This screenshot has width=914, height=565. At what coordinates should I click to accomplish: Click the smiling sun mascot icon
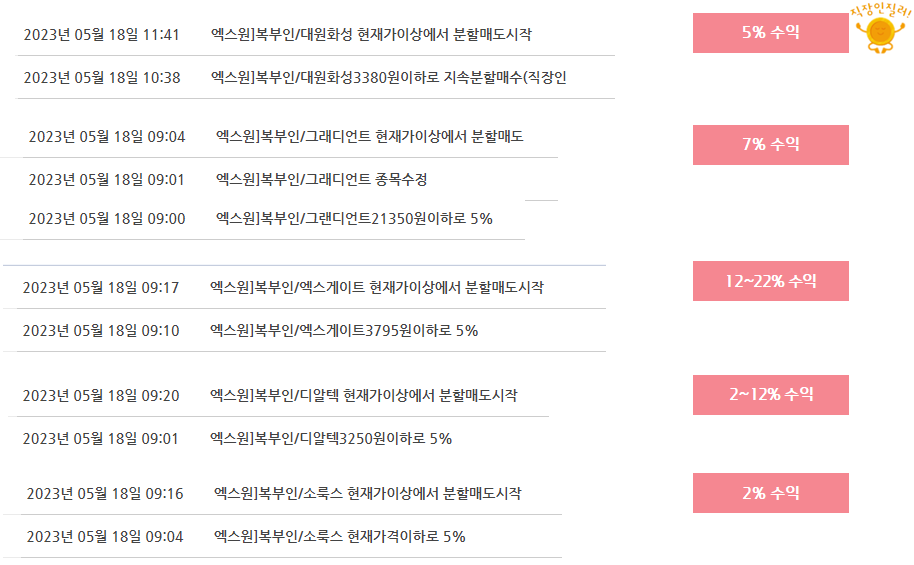880,29
